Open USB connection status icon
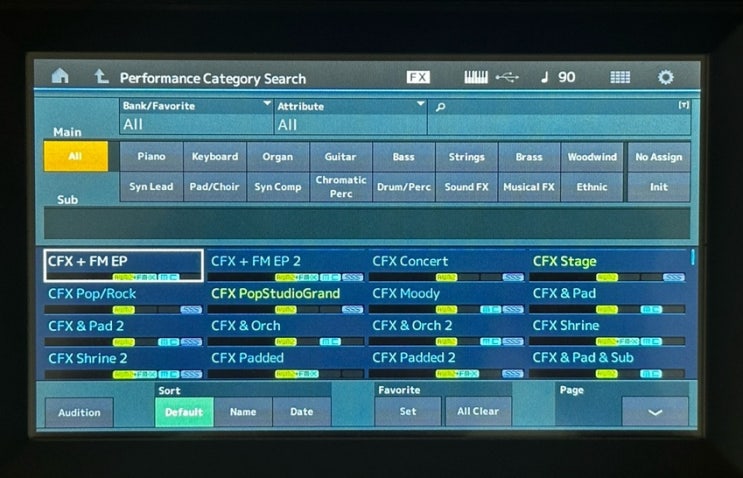Image resolution: width=743 pixels, height=478 pixels. [x=507, y=77]
